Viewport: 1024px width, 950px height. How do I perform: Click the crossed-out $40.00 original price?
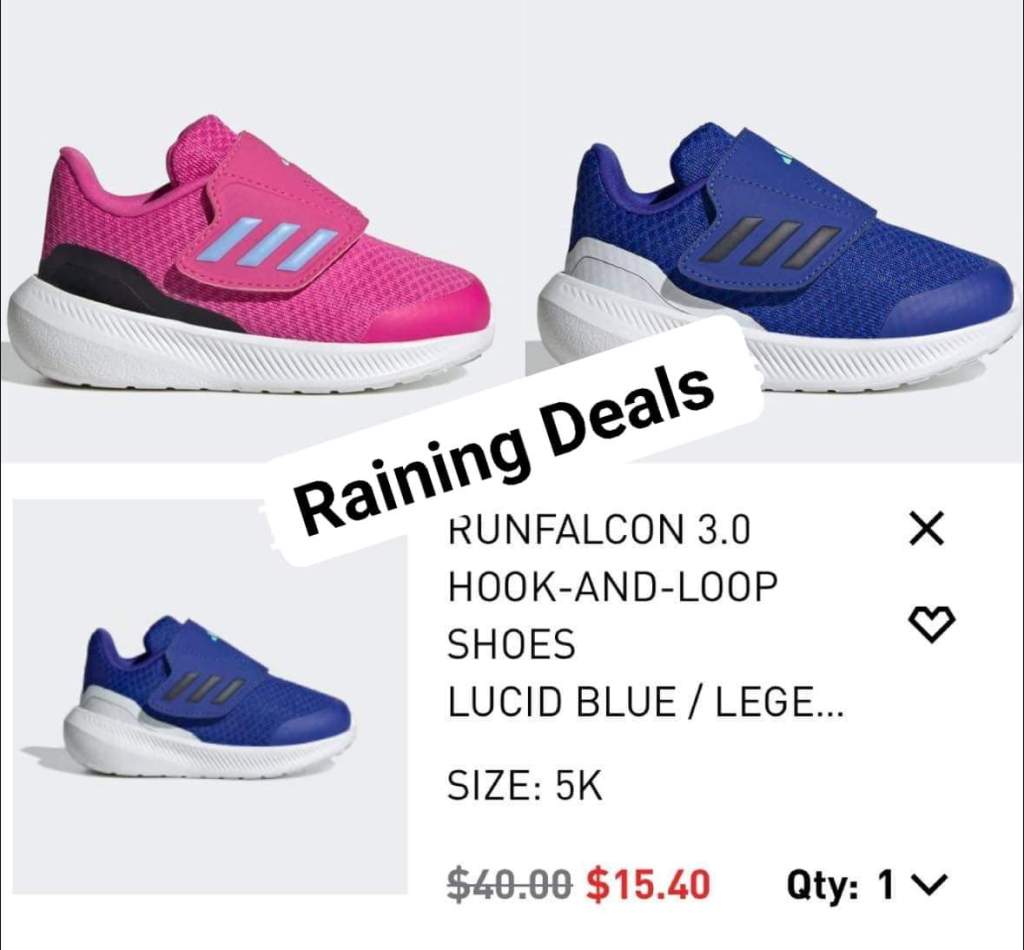tap(510, 884)
